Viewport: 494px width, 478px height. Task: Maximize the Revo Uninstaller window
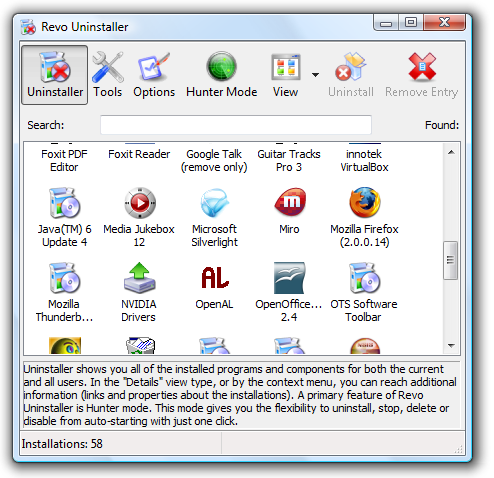tap(411, 23)
